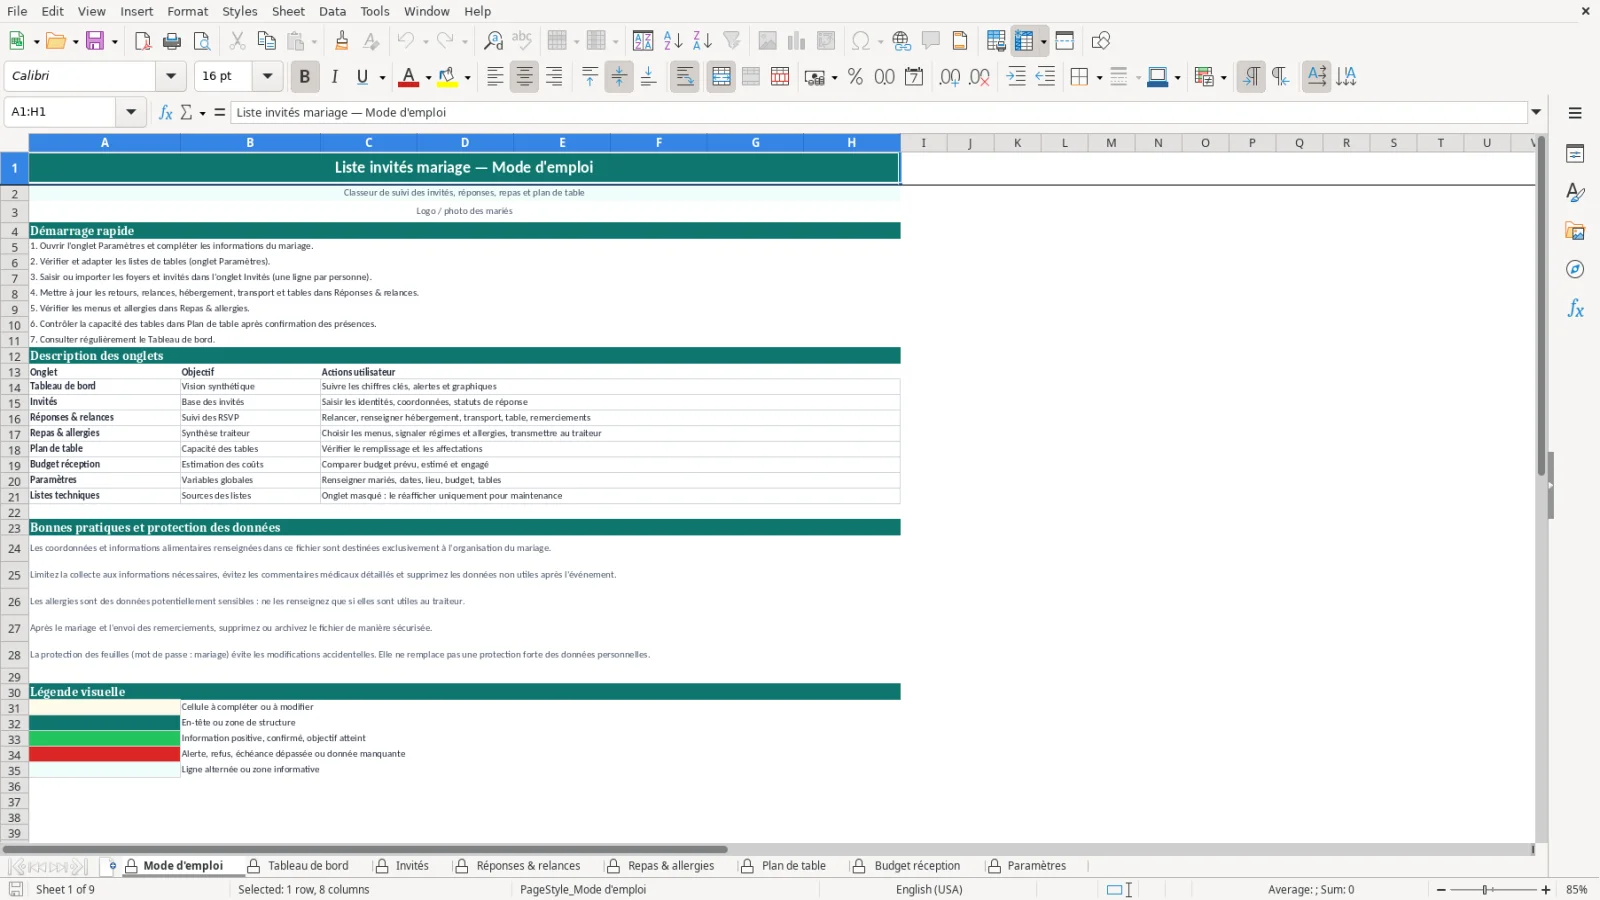Click the Save document icon
This screenshot has width=1600, height=900.
point(95,41)
